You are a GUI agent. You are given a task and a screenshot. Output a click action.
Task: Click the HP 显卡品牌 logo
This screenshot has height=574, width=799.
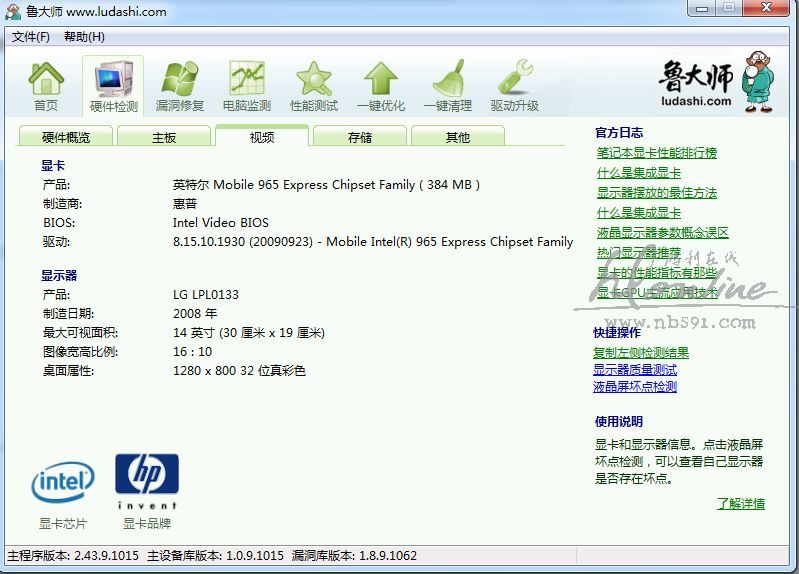(x=147, y=481)
